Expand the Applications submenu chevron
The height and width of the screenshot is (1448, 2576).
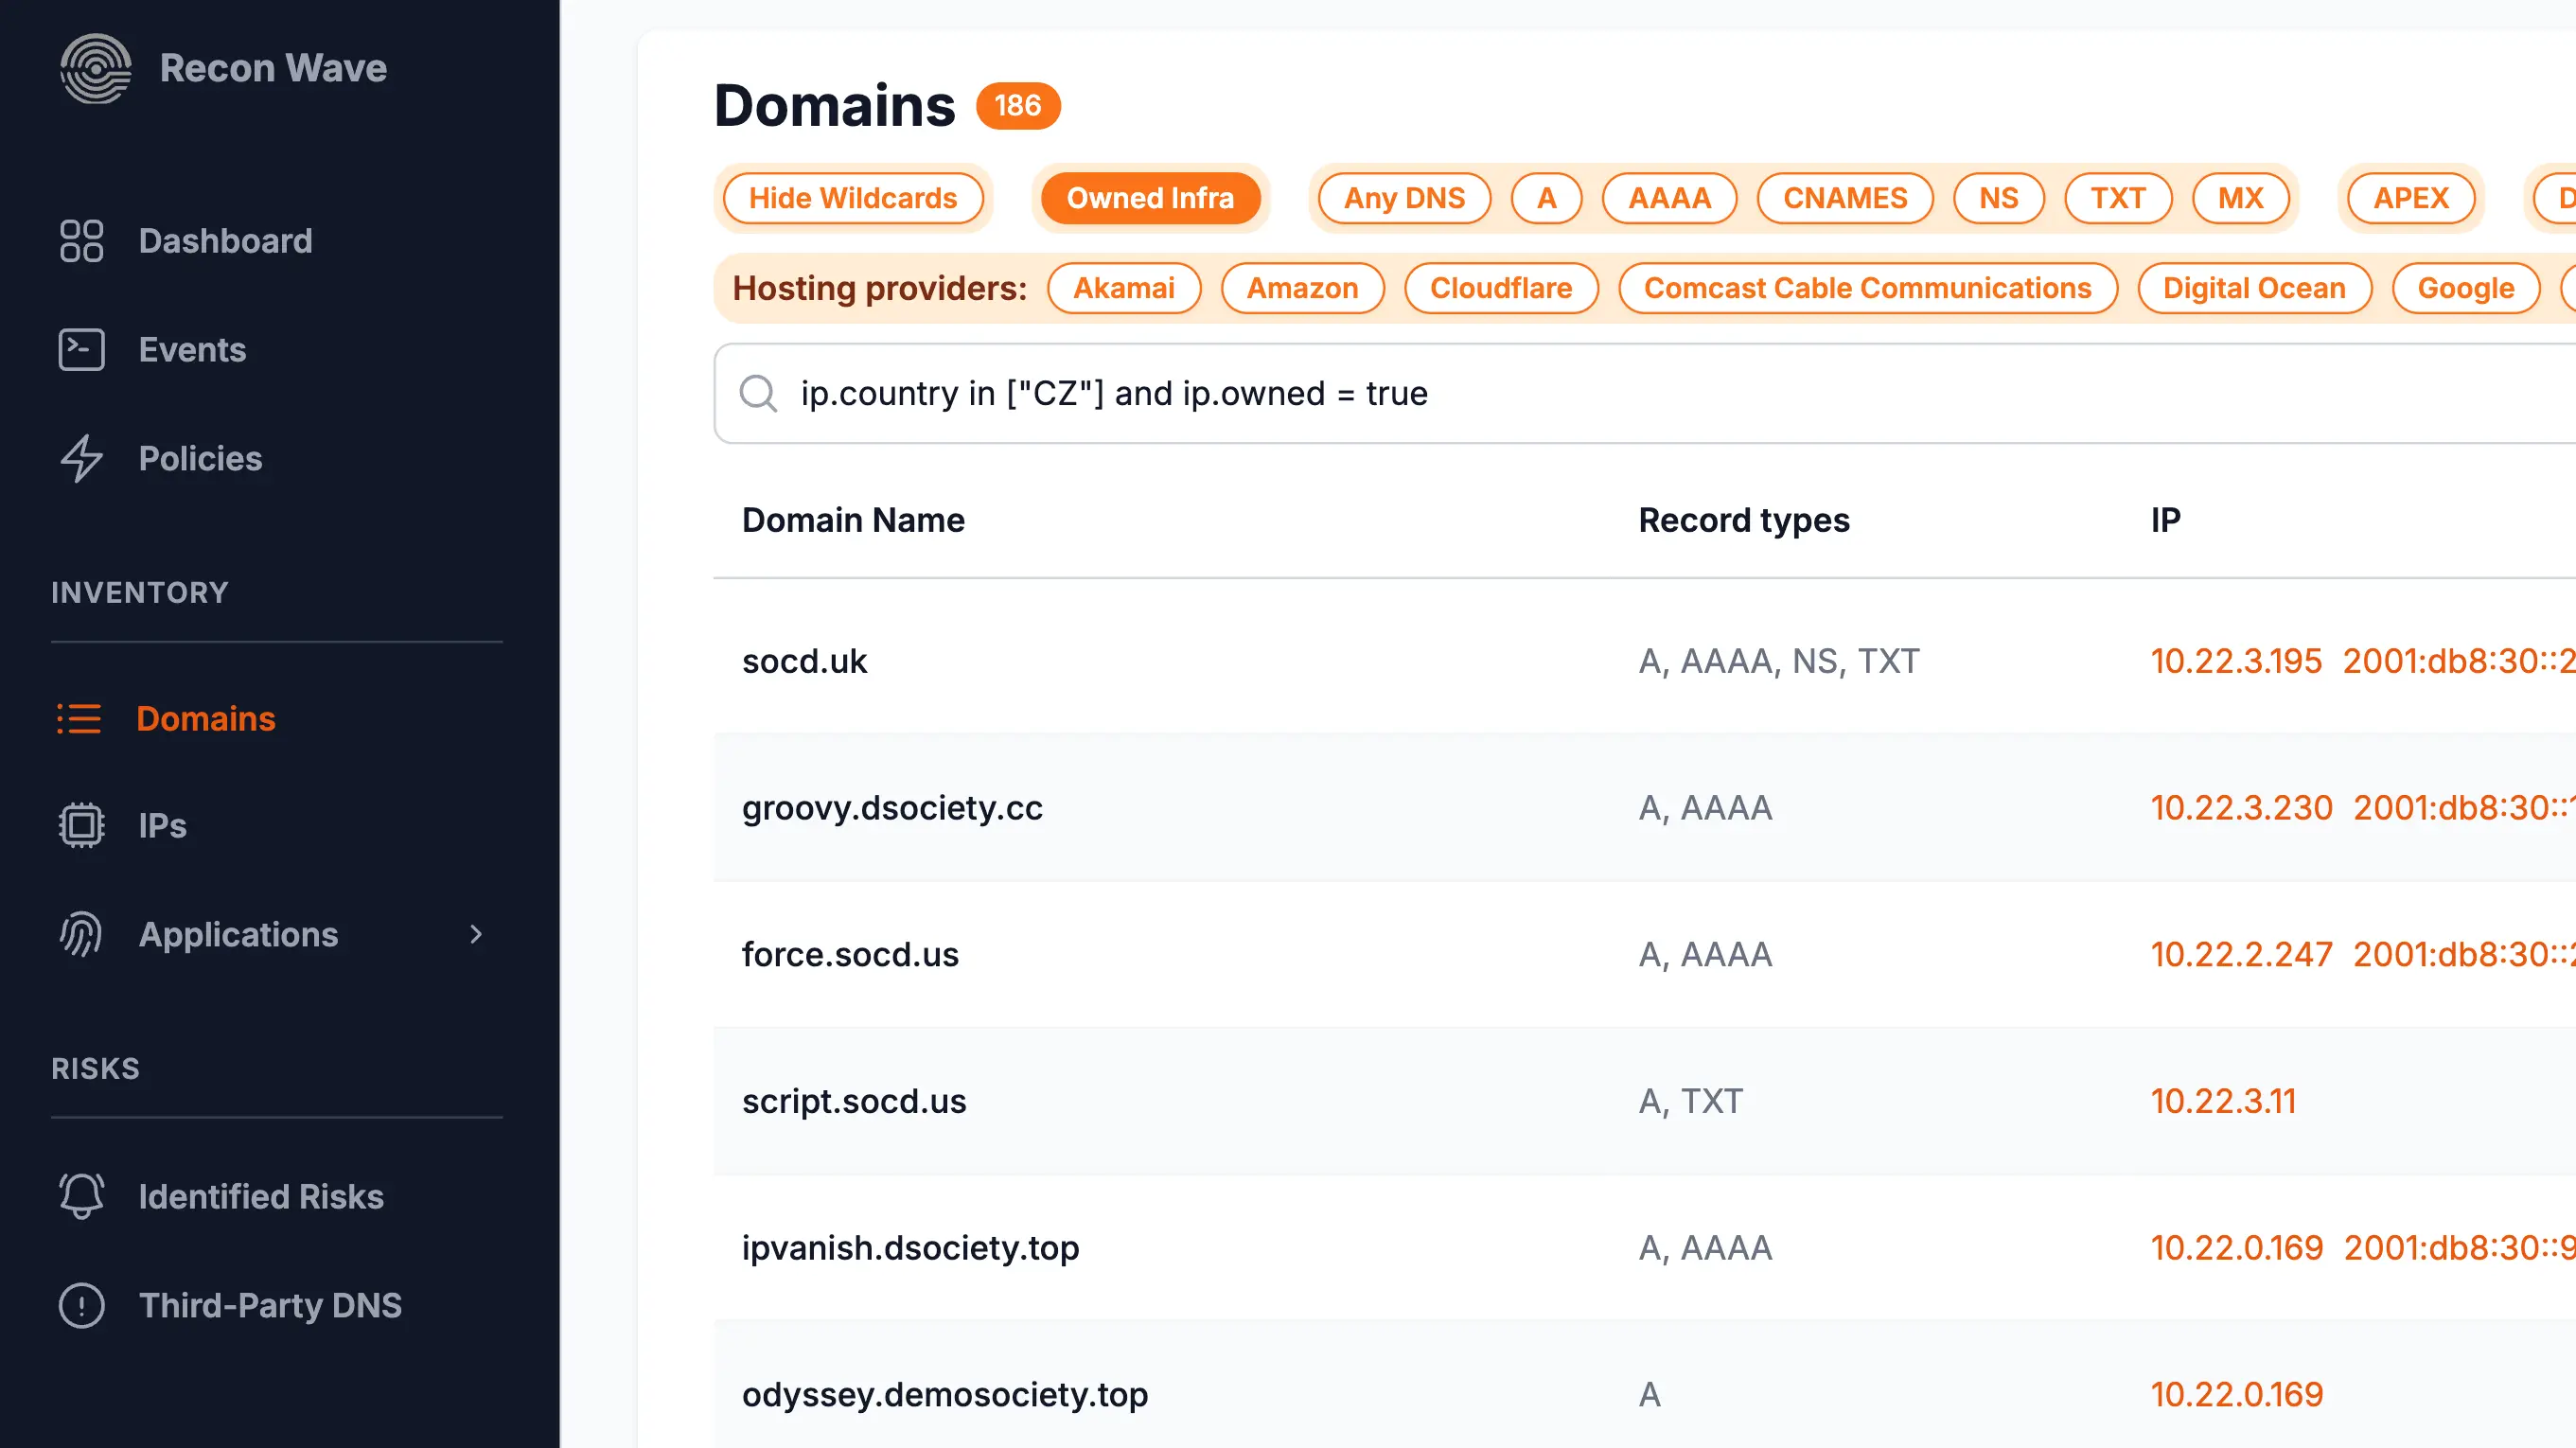(476, 935)
